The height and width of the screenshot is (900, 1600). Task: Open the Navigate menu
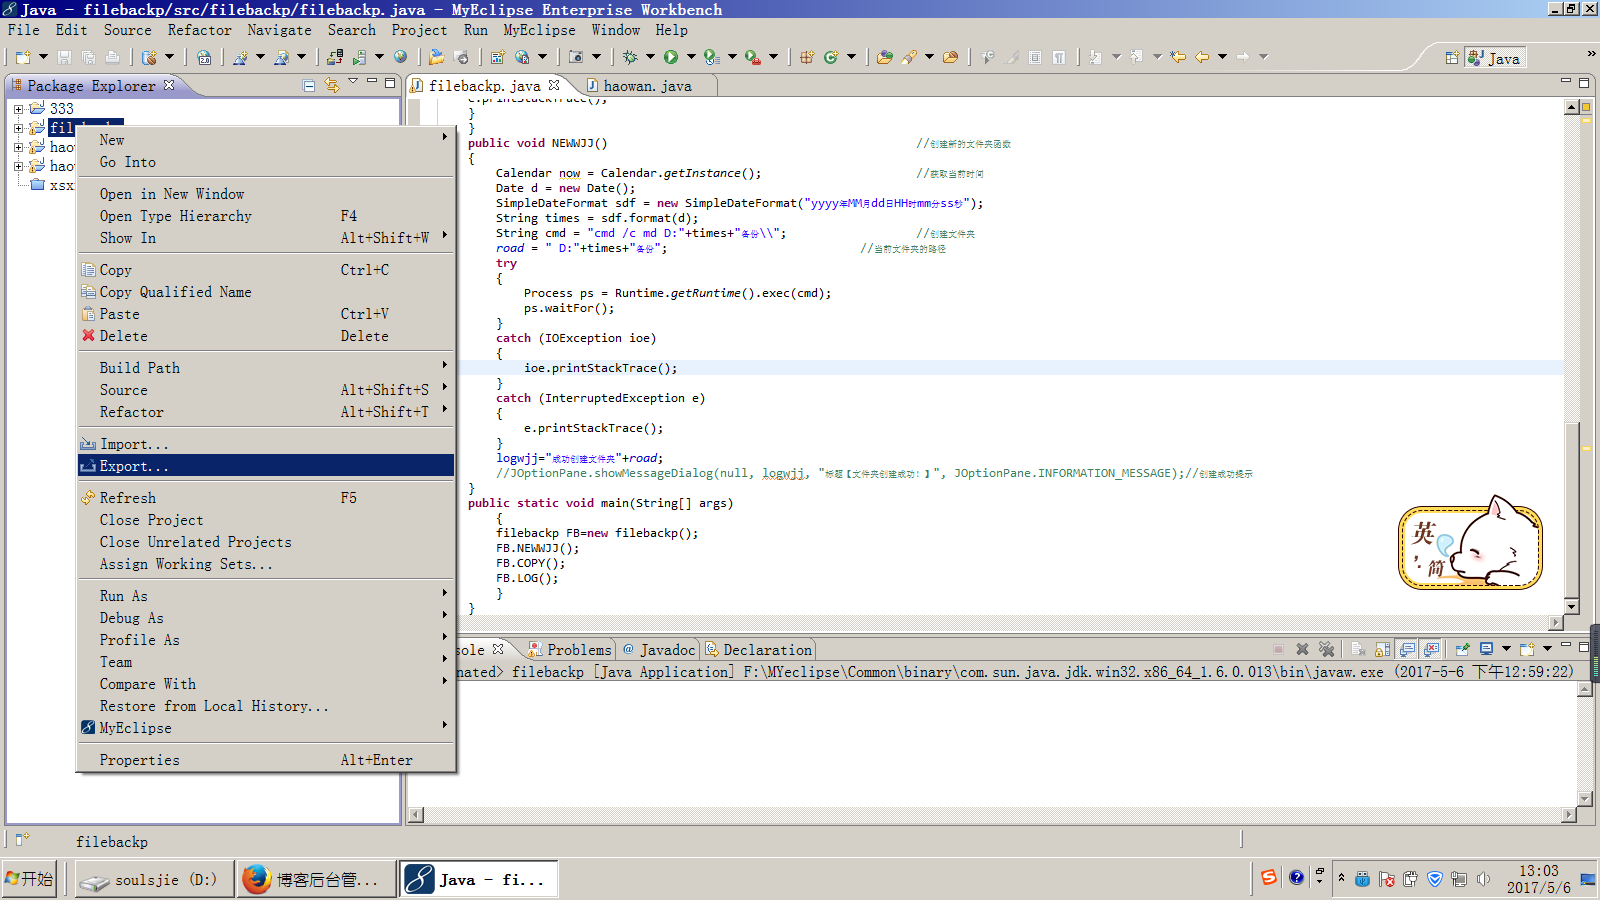coord(279,30)
